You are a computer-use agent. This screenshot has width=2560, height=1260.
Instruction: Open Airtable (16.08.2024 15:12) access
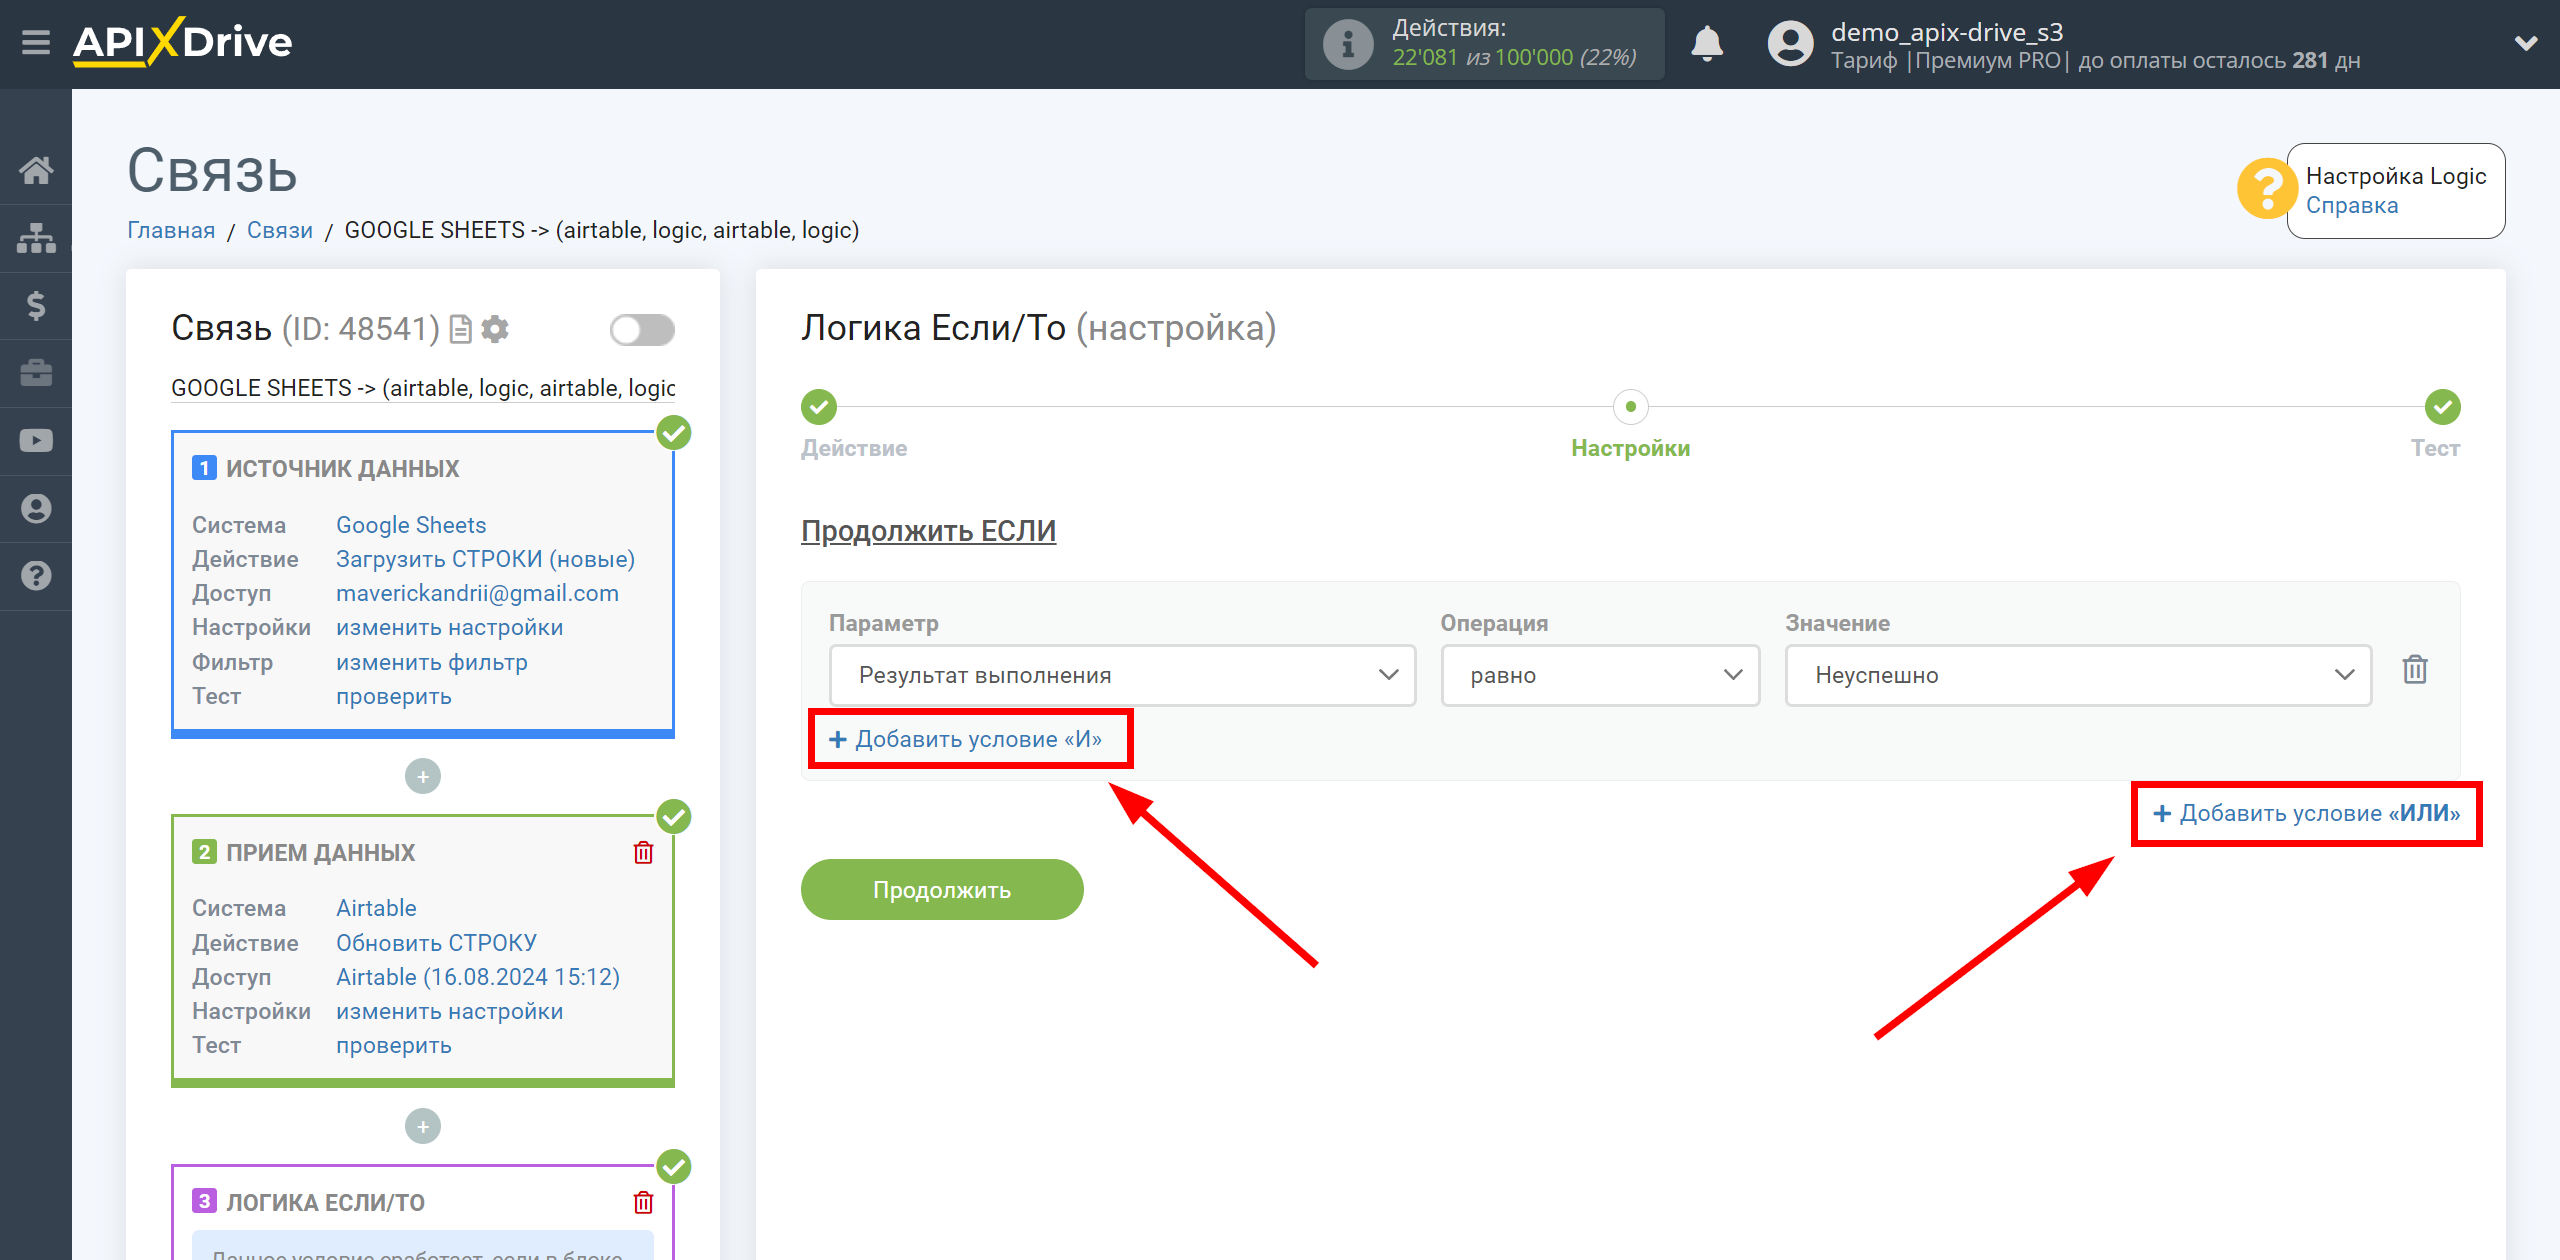[x=477, y=977]
